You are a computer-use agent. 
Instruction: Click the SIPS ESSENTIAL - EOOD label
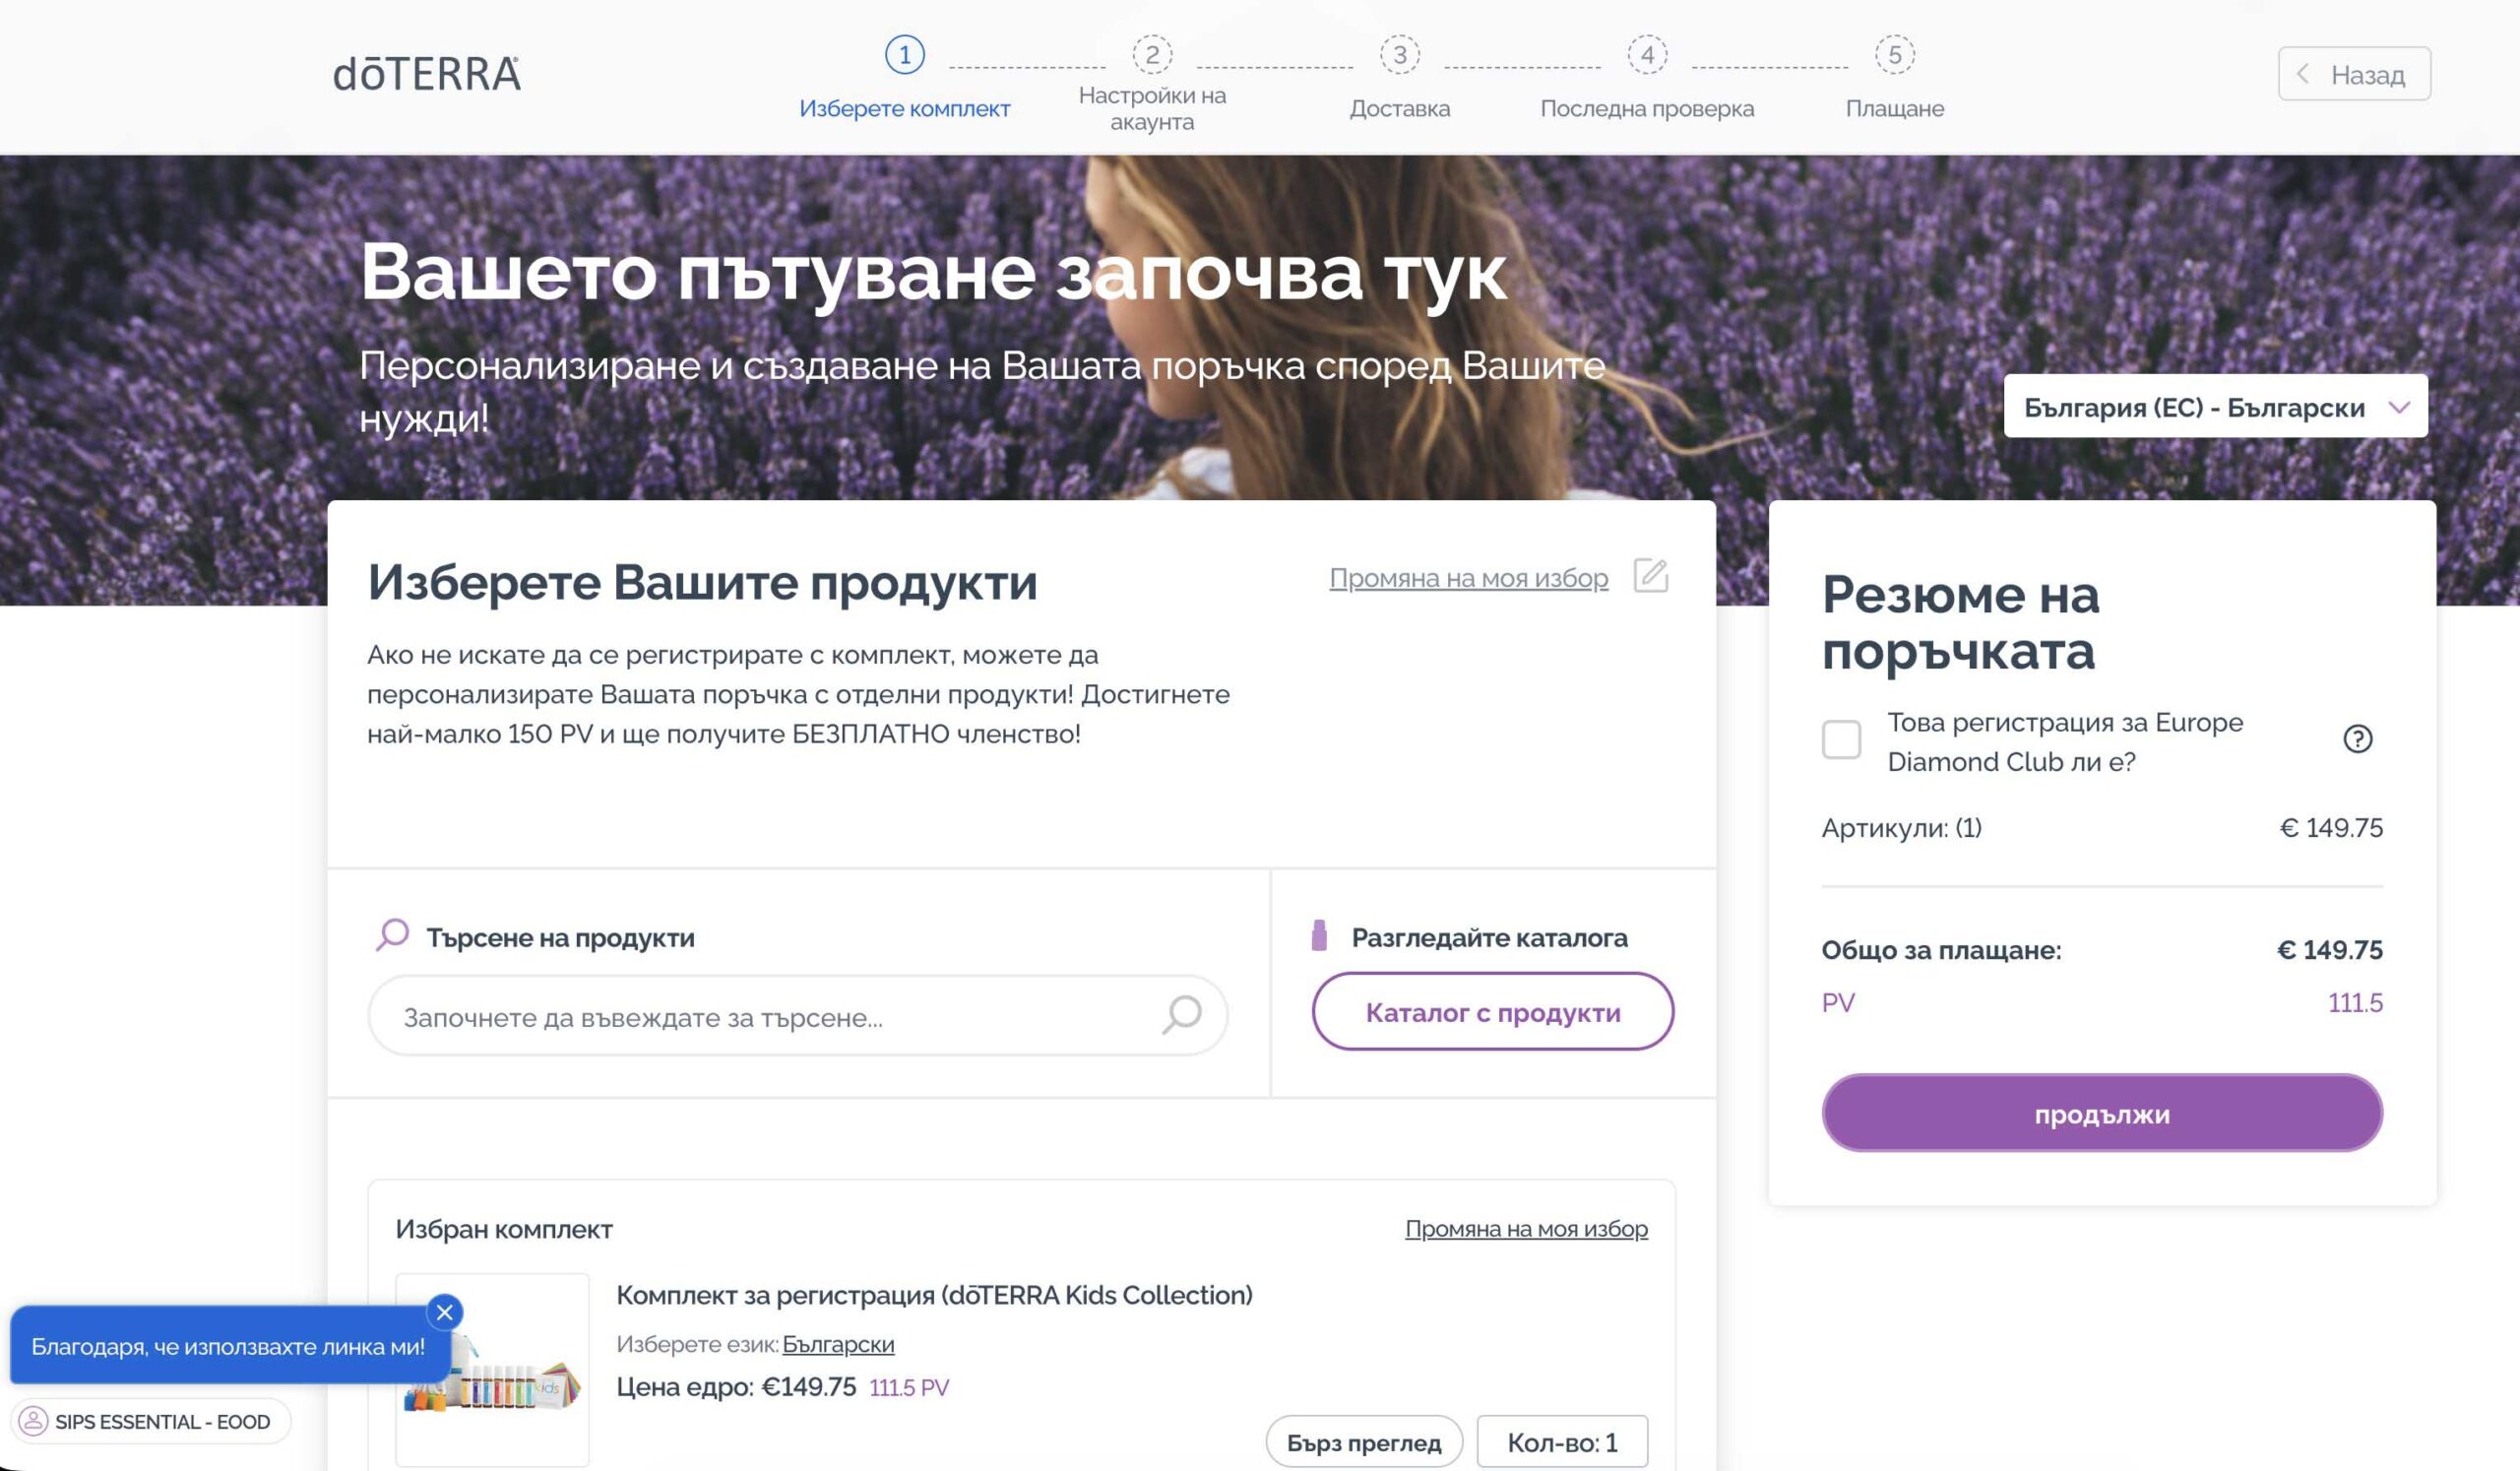[x=163, y=1422]
